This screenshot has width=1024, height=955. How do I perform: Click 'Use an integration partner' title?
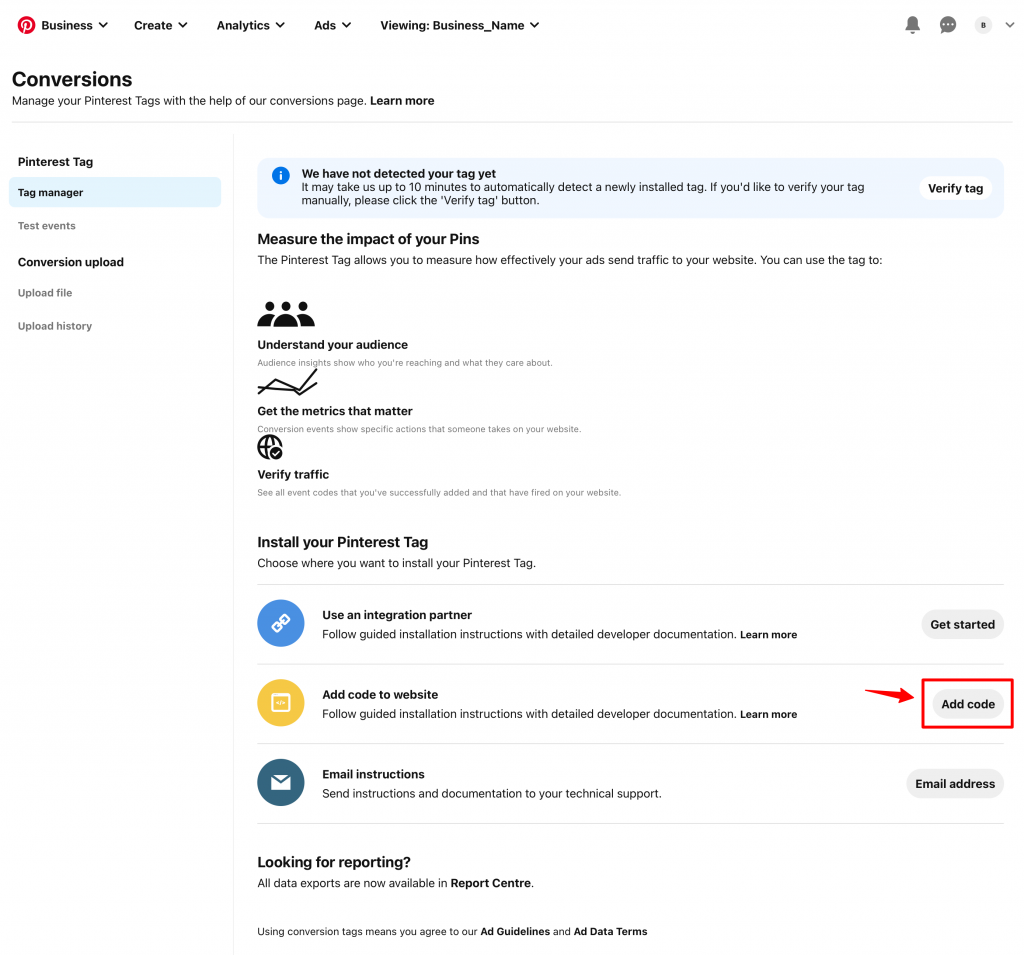[397, 615]
